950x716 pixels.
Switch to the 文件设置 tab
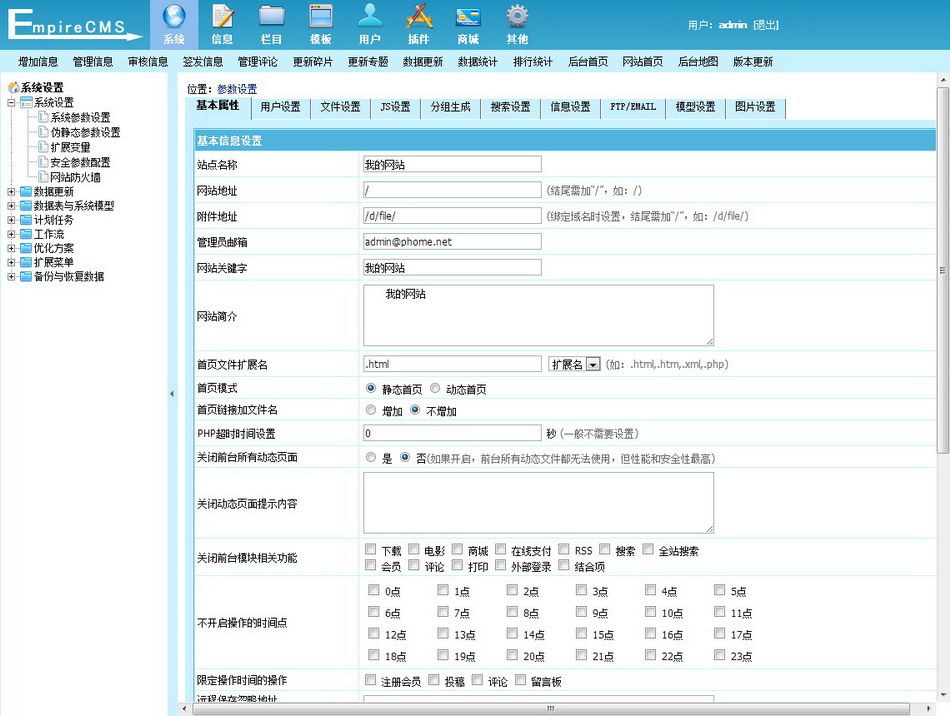pos(340,107)
